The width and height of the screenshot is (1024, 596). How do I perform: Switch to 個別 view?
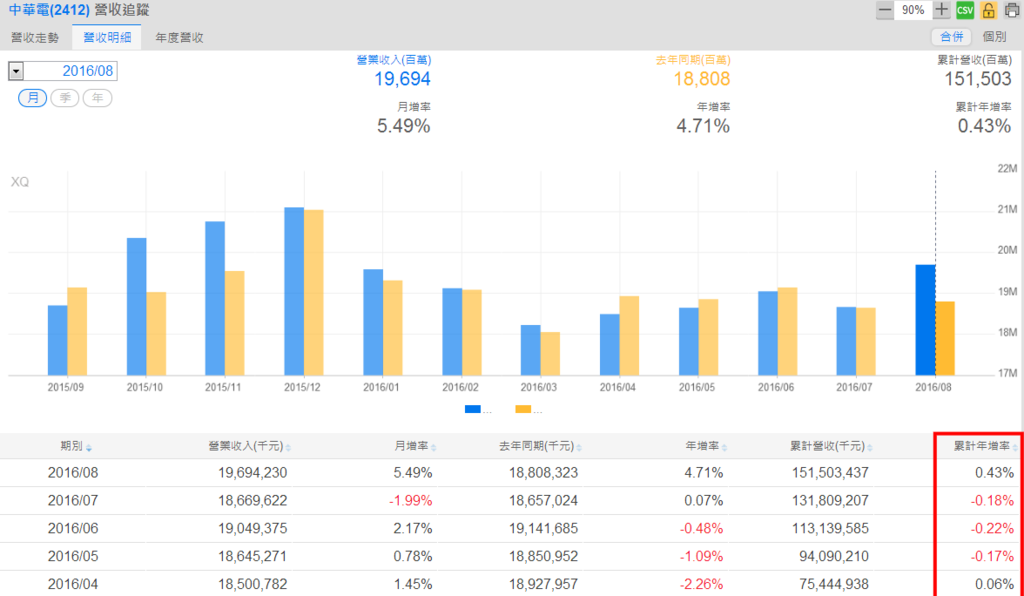[x=994, y=37]
